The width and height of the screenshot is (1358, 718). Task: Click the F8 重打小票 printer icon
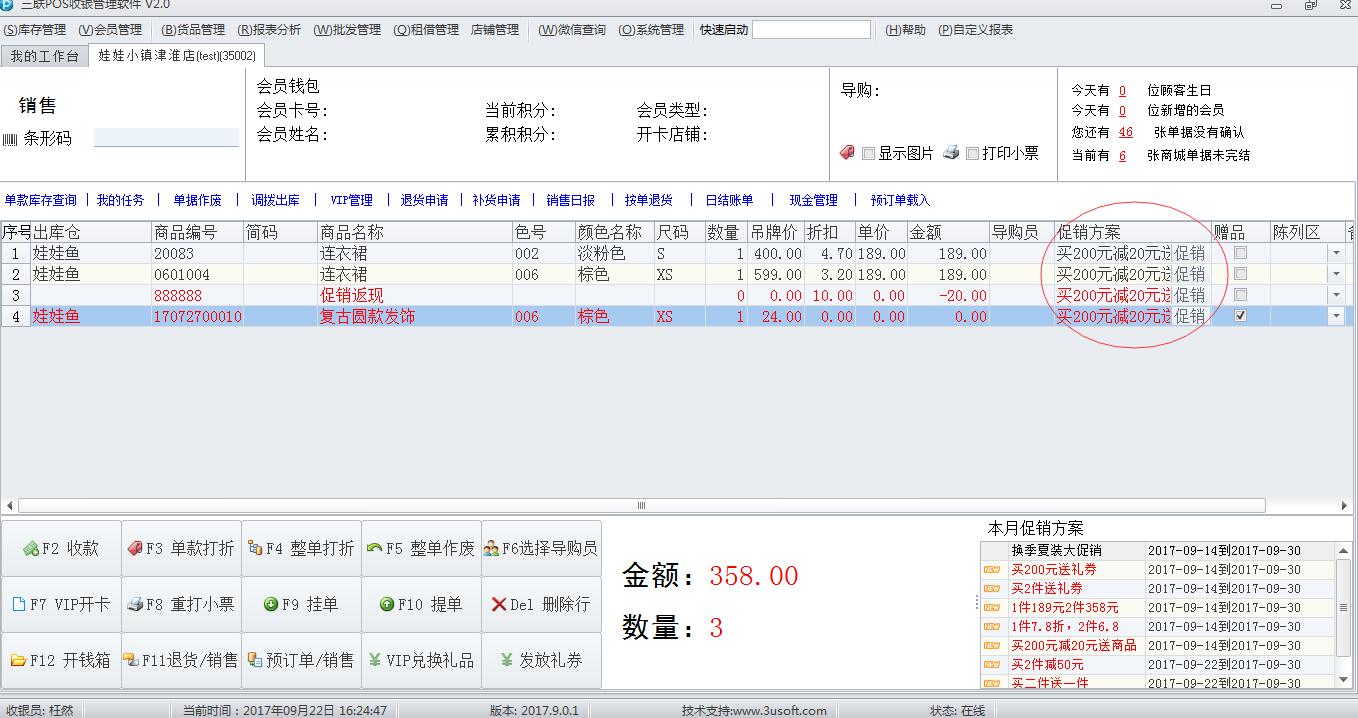coord(135,605)
